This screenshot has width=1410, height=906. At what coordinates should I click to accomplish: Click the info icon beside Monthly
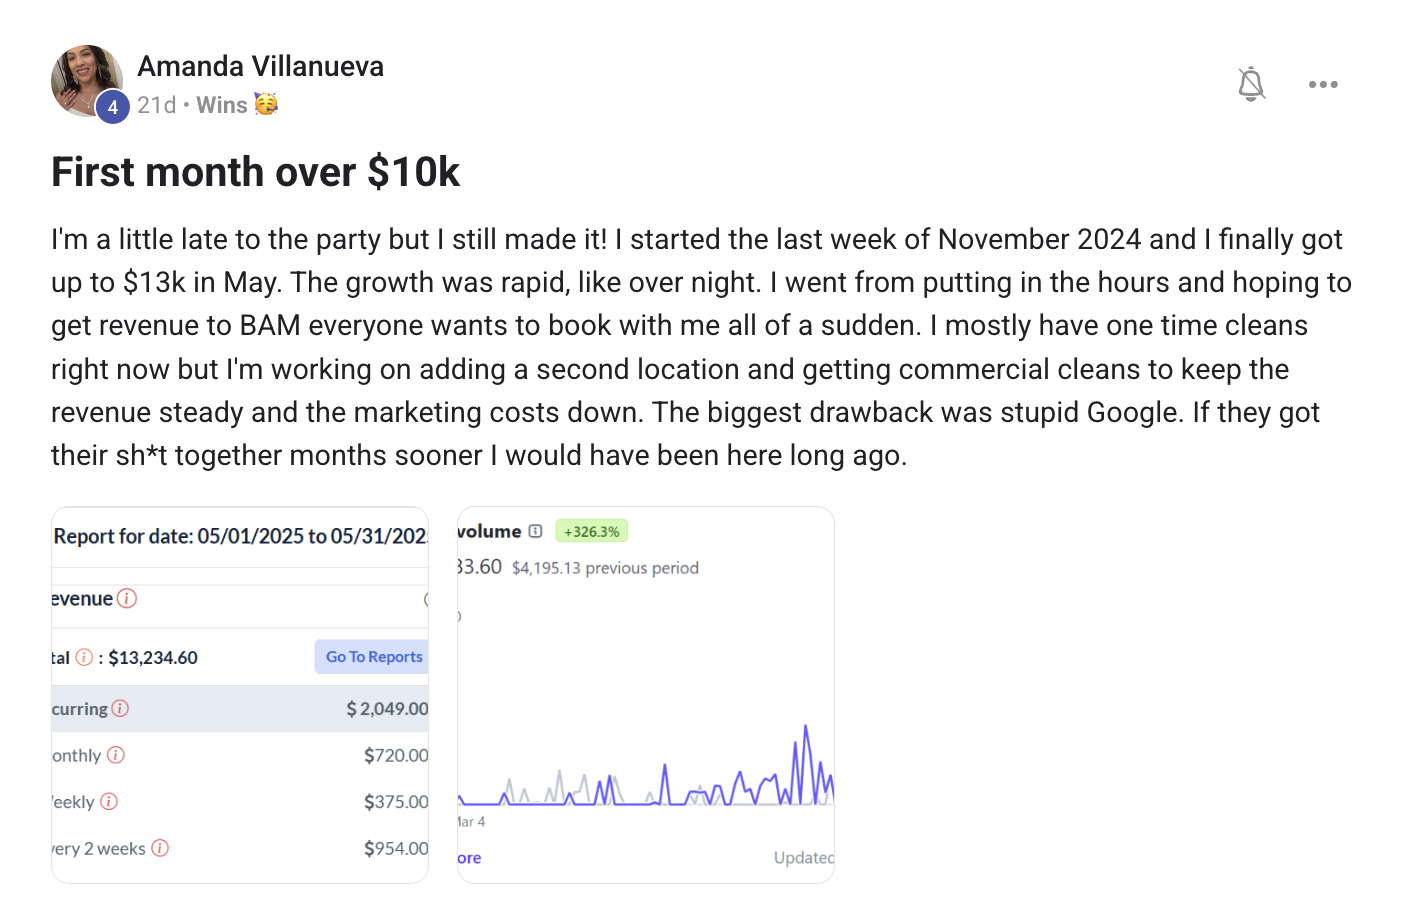click(116, 755)
